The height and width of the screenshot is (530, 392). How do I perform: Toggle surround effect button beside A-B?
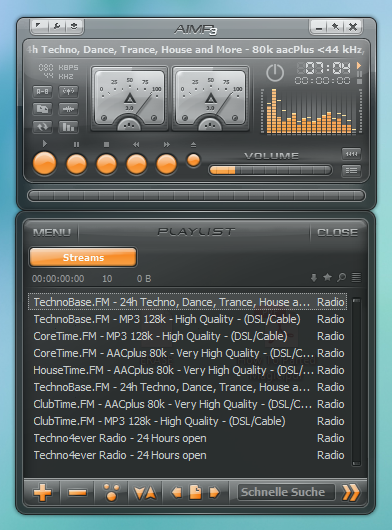click(68, 91)
